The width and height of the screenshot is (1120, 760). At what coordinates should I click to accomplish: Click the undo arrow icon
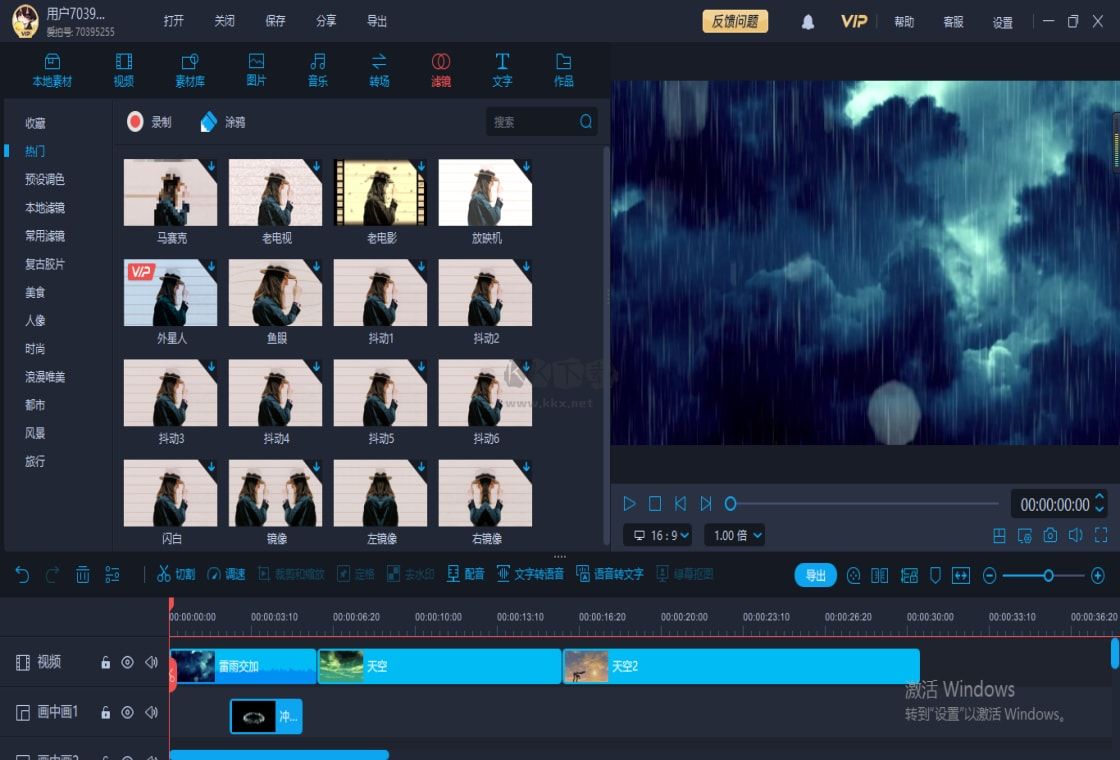(x=22, y=575)
